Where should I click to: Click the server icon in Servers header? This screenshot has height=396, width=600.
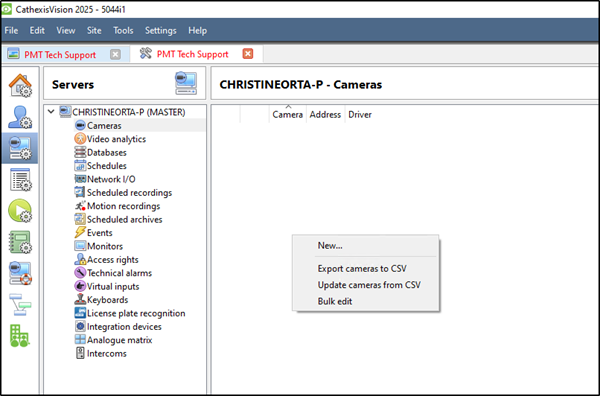186,83
